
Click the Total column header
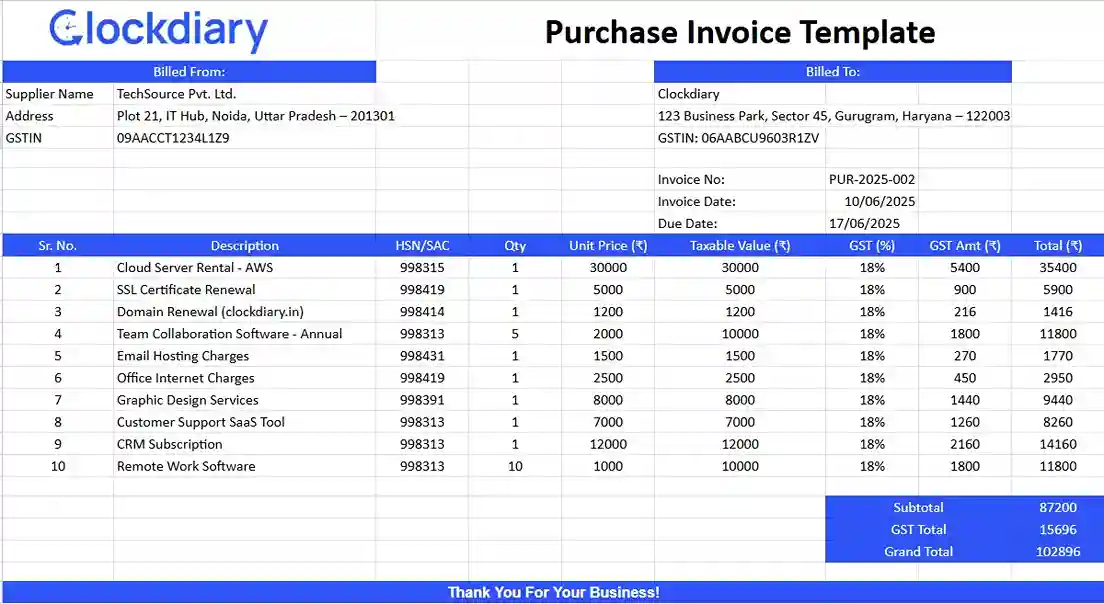click(1058, 246)
